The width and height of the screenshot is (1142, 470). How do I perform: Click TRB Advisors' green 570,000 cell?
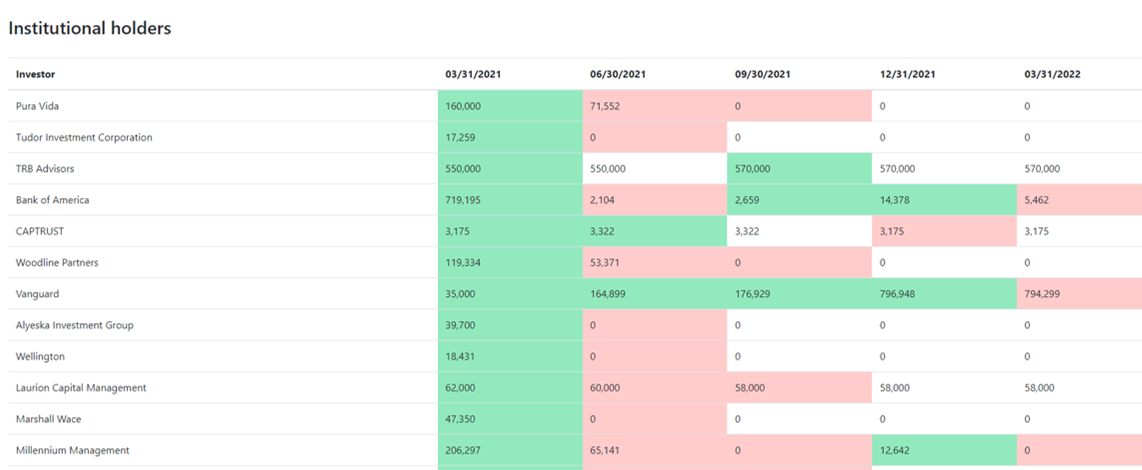799,168
